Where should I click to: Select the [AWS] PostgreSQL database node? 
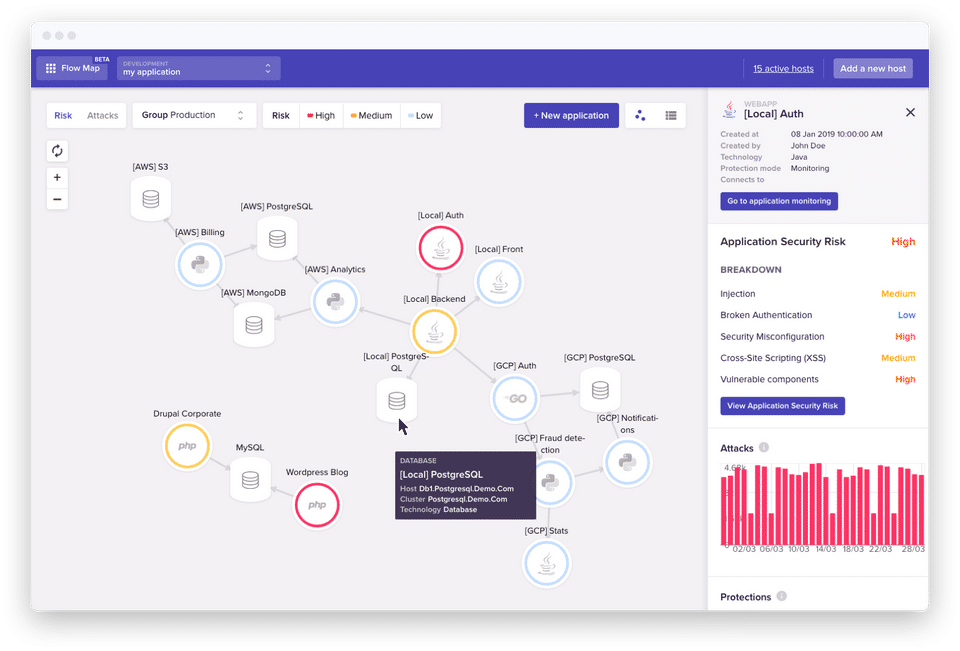click(x=277, y=239)
